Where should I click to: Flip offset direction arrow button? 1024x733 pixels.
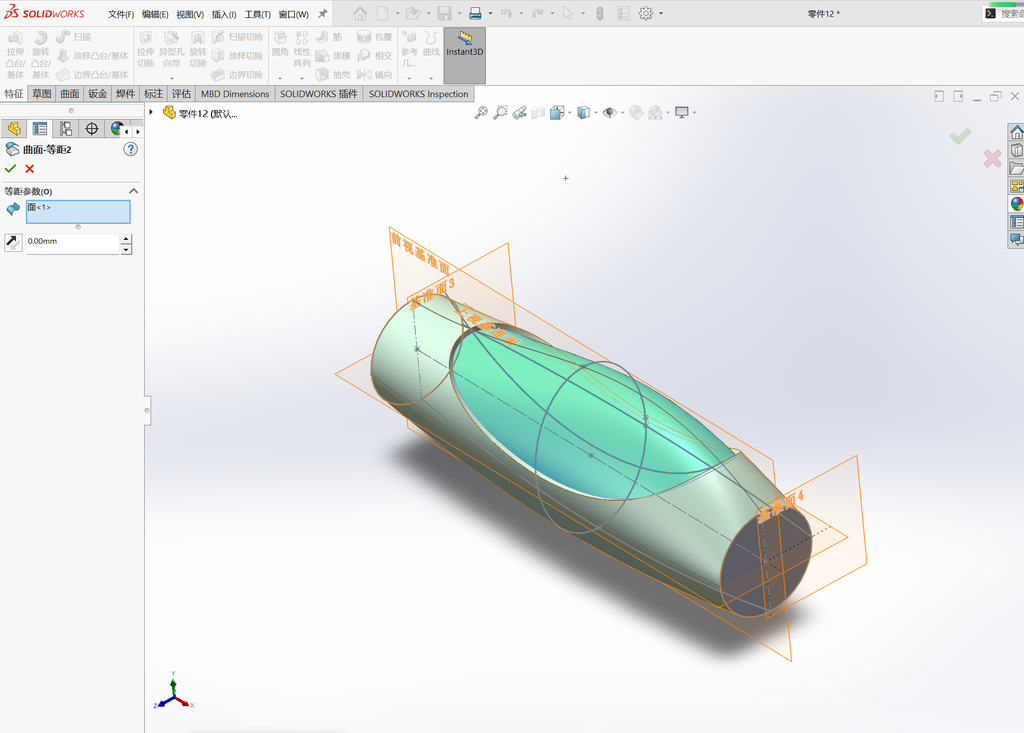[x=13, y=242]
